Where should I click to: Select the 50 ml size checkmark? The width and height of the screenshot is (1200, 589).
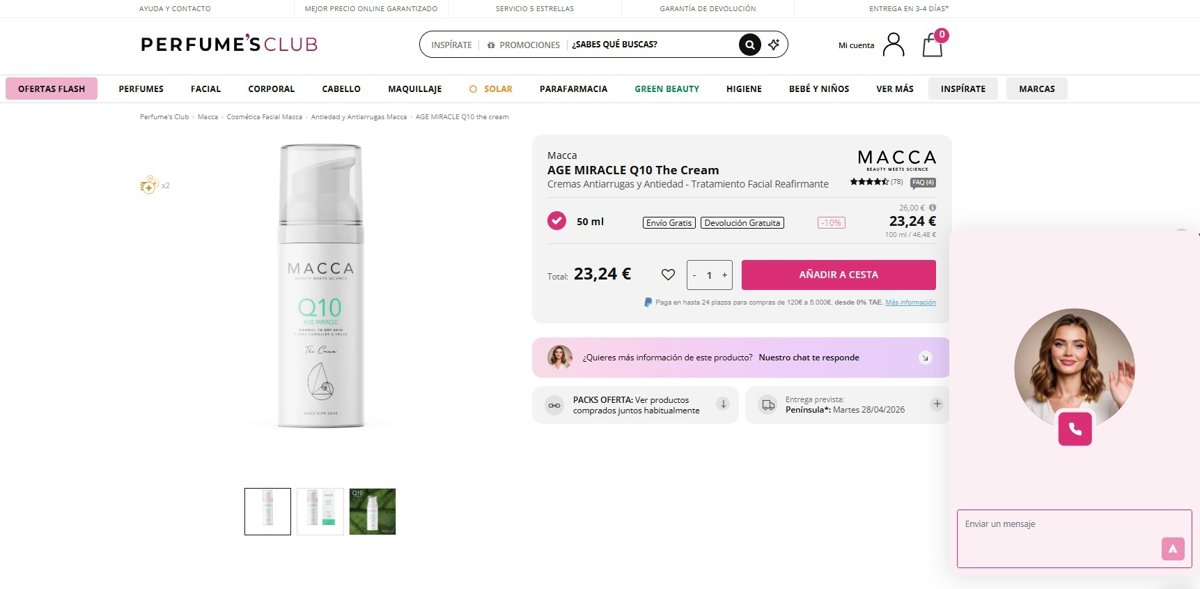pos(557,221)
